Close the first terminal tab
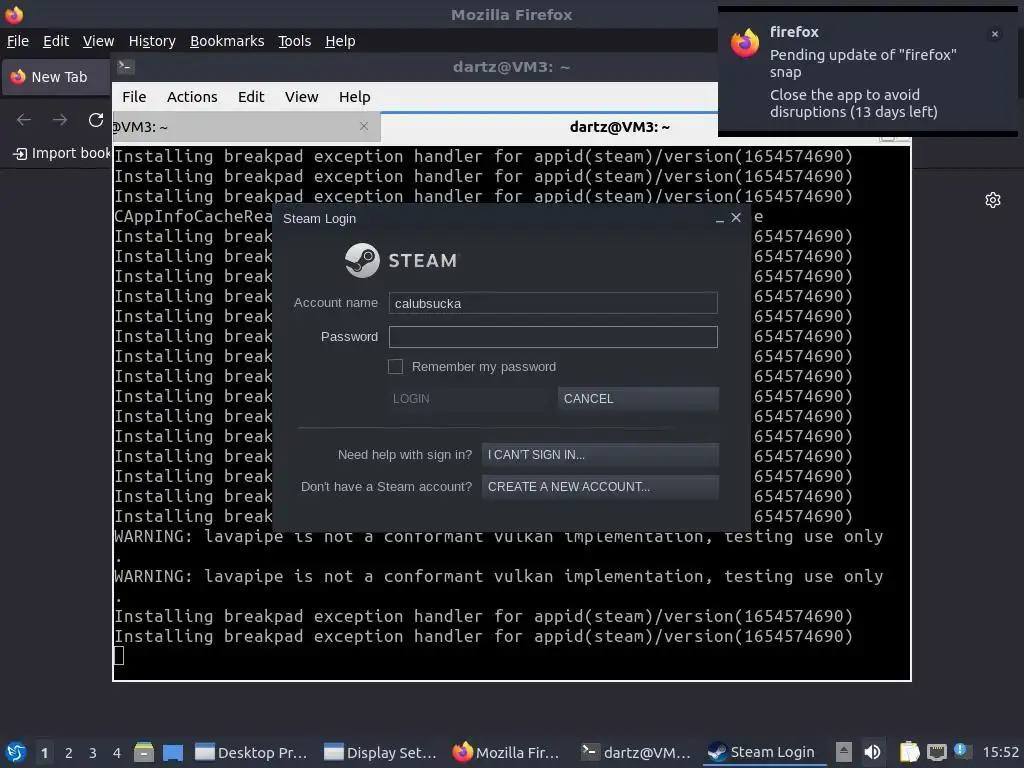 (364, 126)
